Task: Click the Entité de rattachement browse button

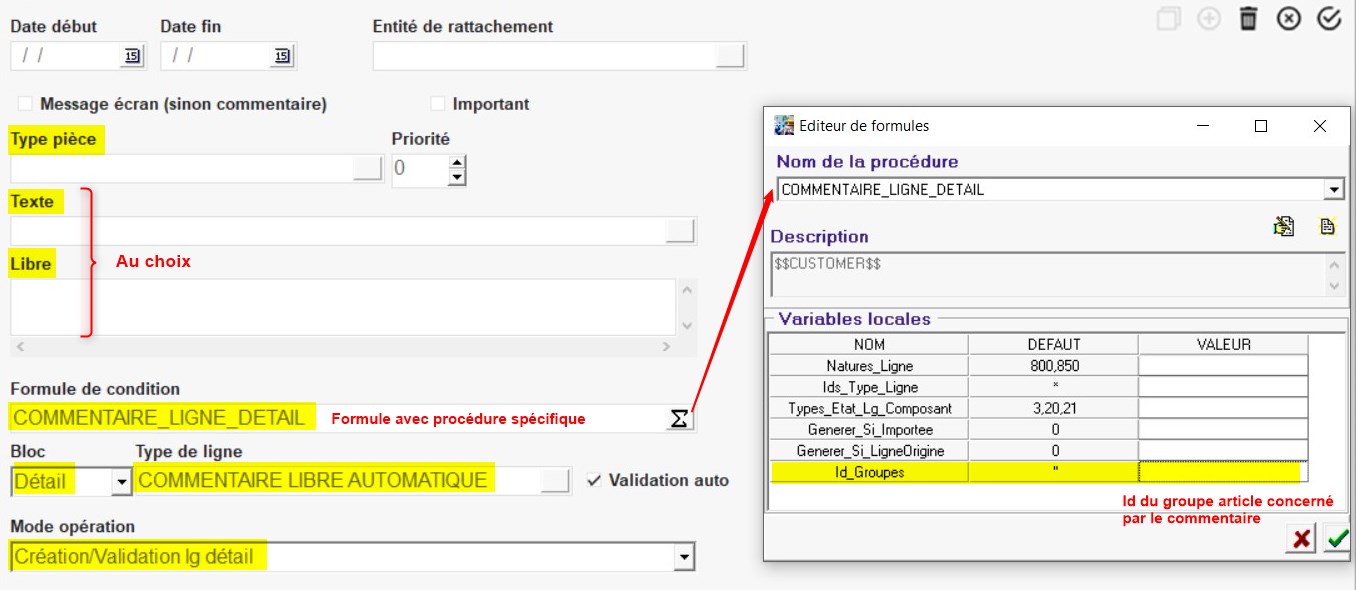Action: tap(731, 56)
